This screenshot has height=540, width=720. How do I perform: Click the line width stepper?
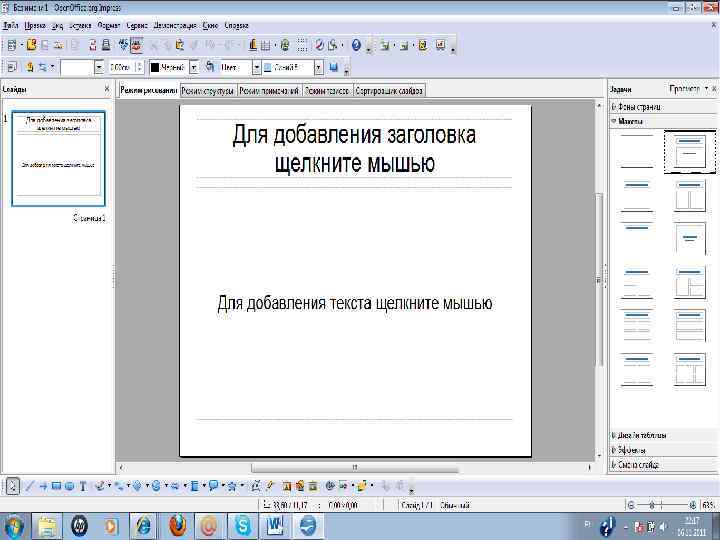(x=140, y=68)
